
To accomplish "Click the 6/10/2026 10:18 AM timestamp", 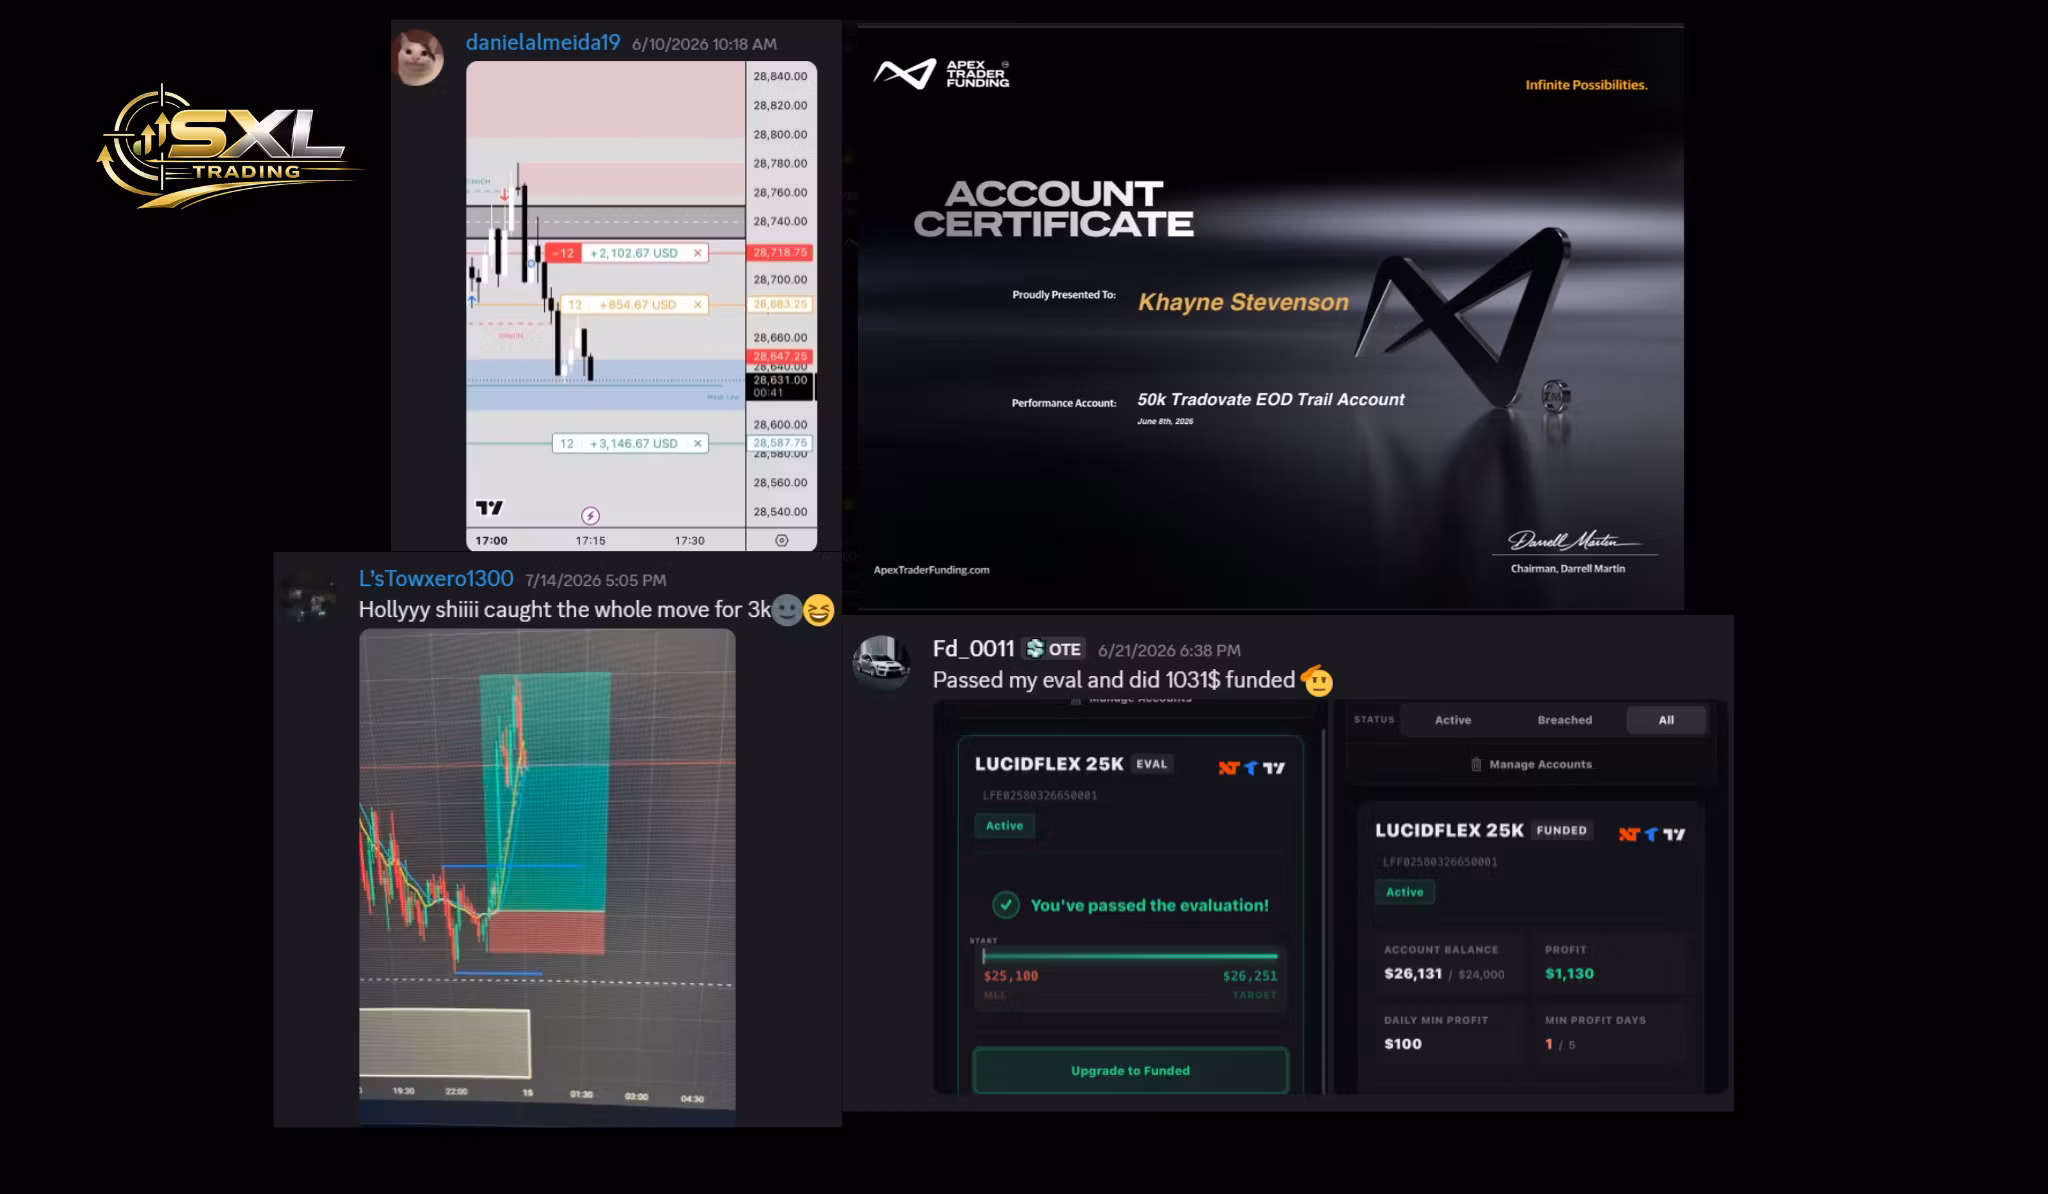I will click(704, 44).
